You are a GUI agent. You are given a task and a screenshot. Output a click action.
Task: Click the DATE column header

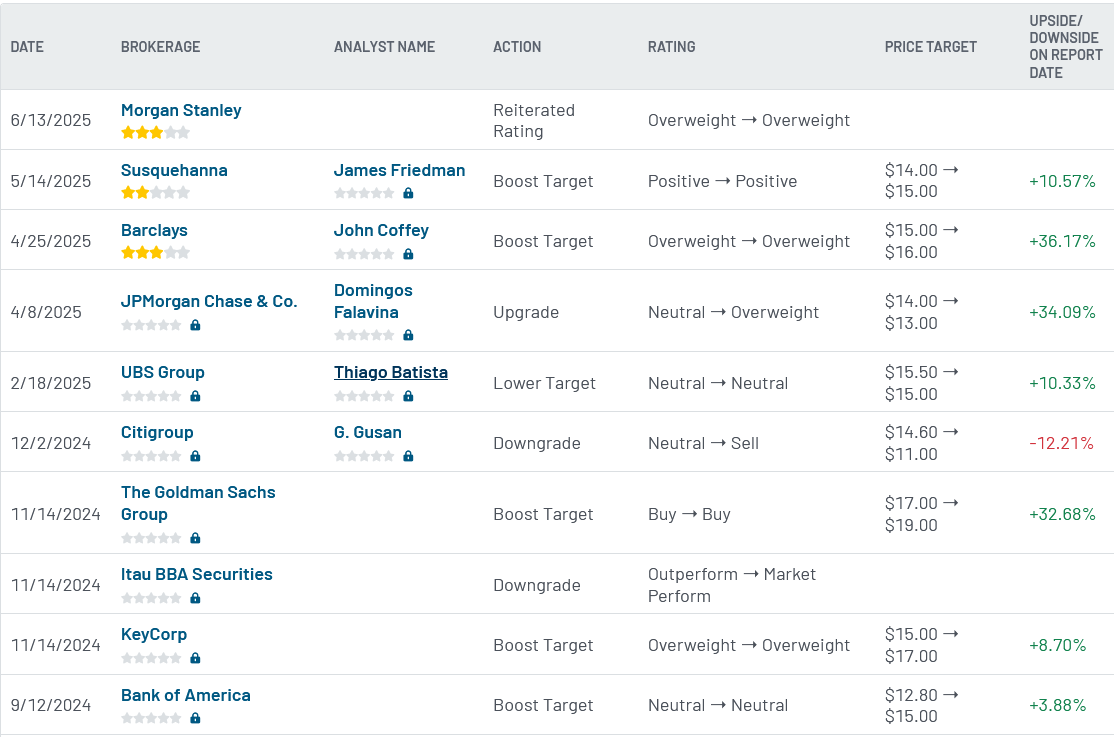27,47
